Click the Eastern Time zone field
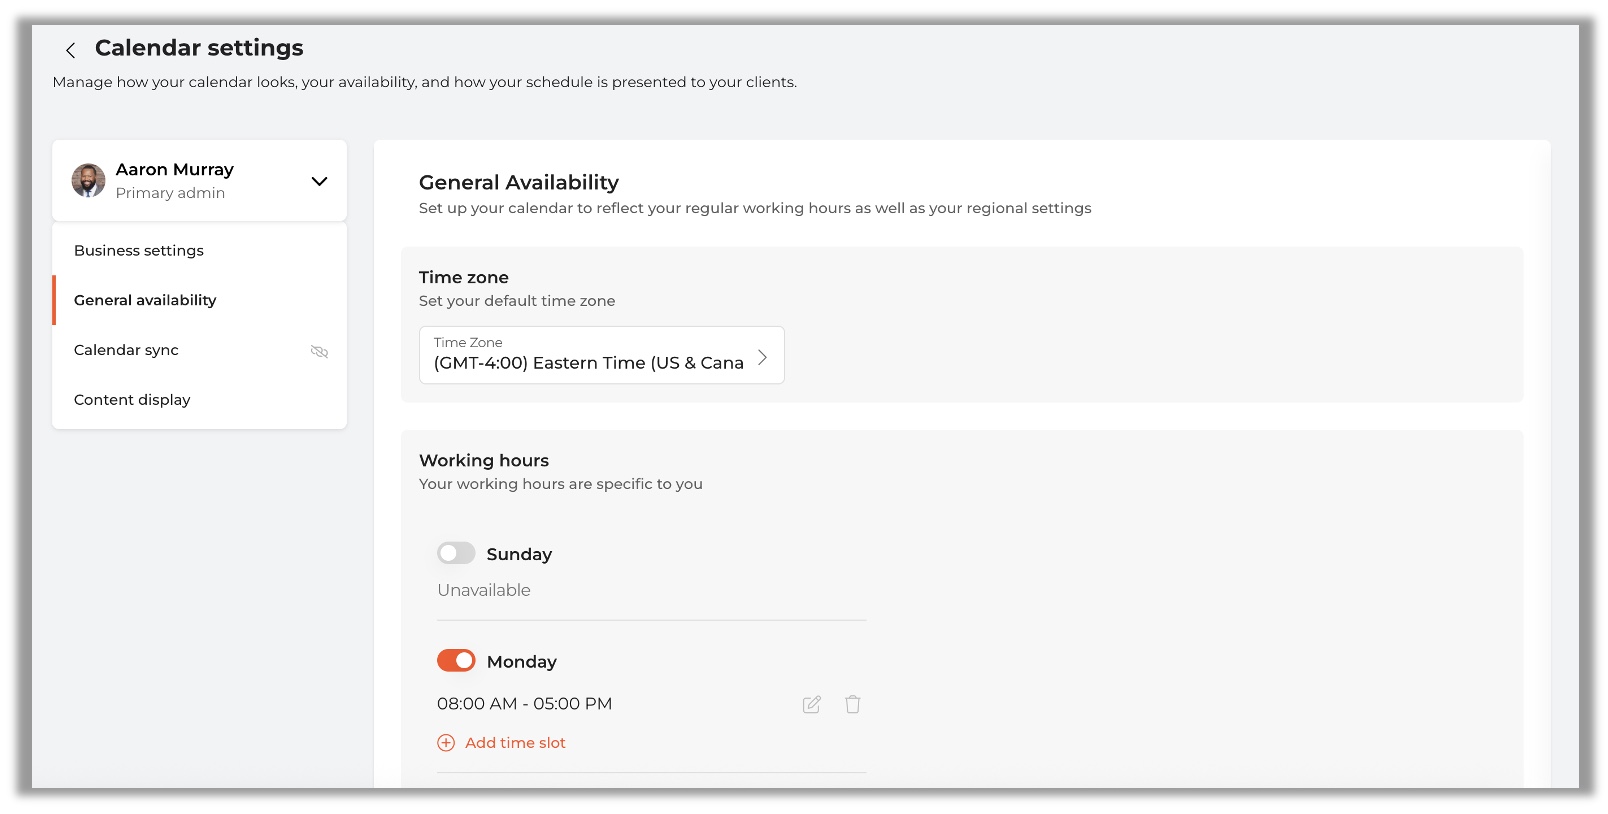1608x814 pixels. click(x=602, y=355)
